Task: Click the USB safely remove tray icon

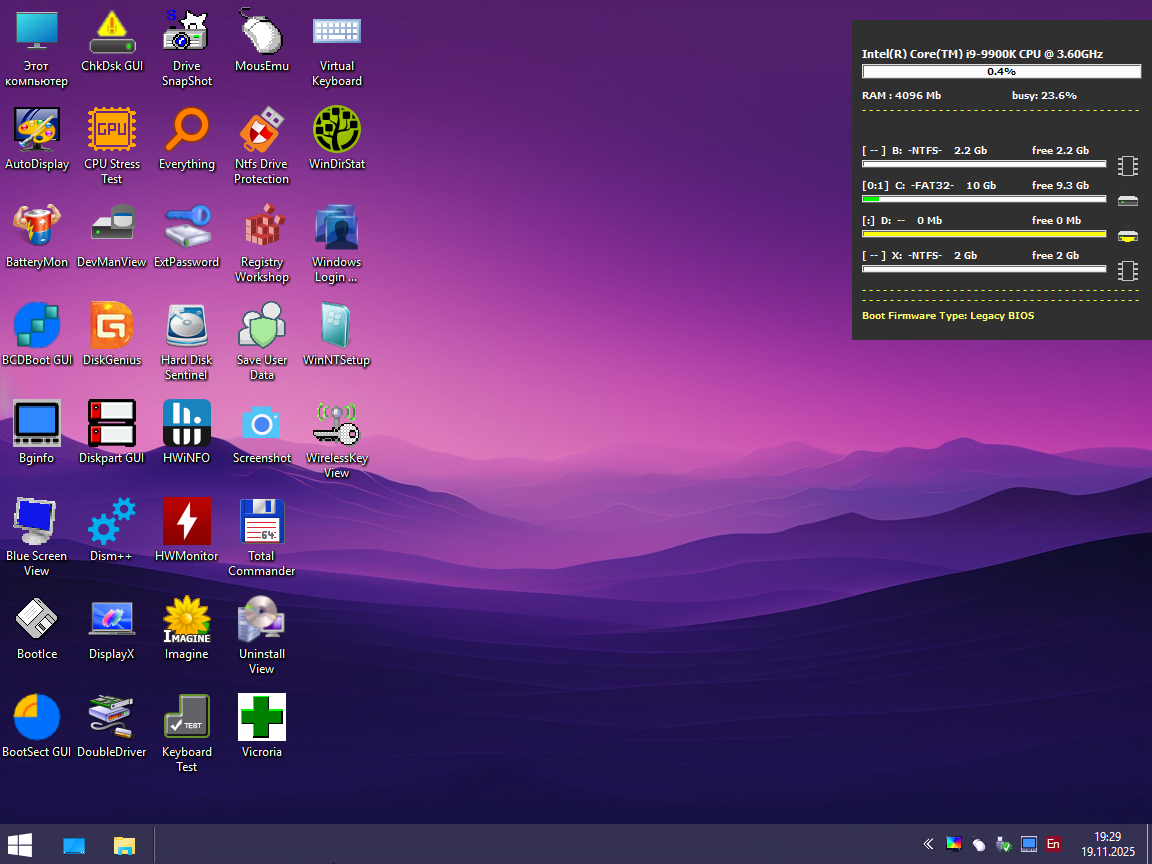Action: click(x=1003, y=844)
